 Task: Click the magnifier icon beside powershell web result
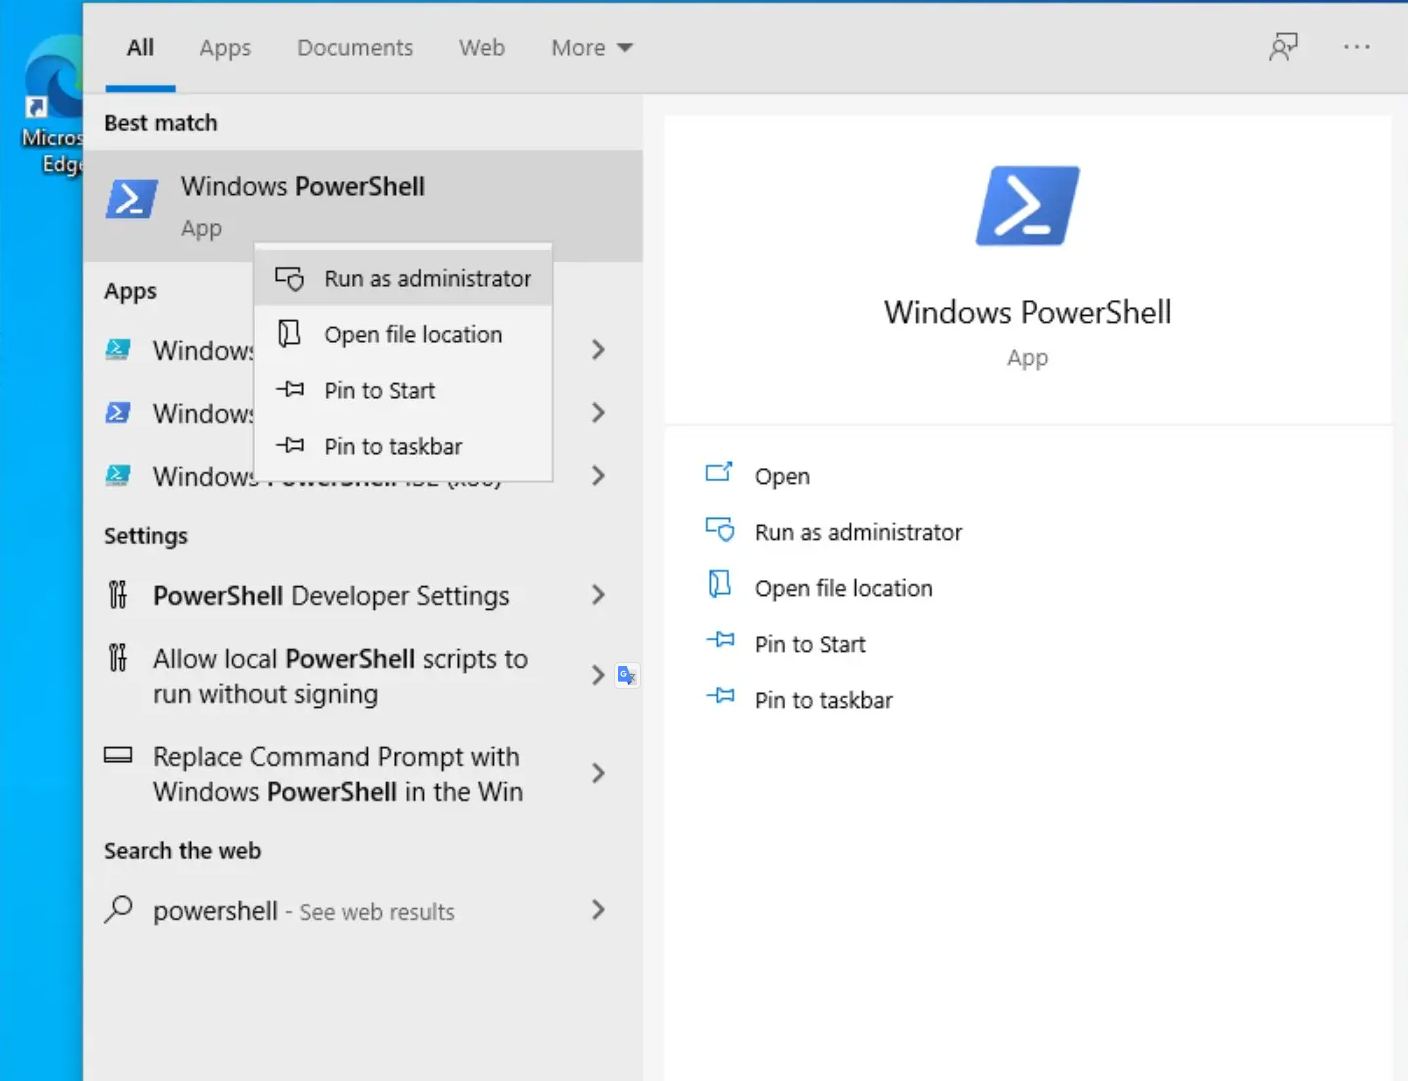coord(118,910)
